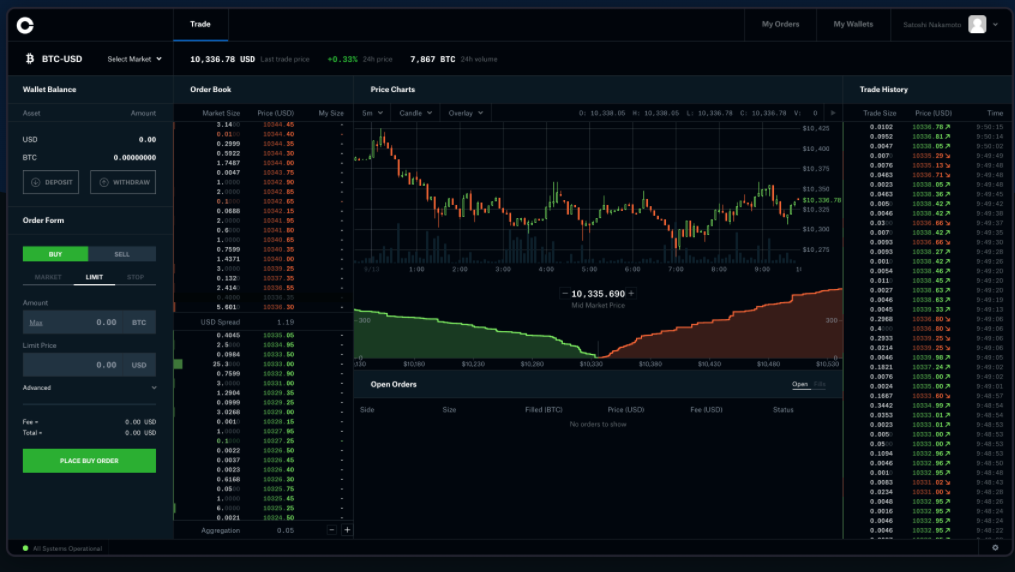Open My Orders page
Viewport: 1015px width, 572px height.
pyautogui.click(x=780, y=24)
